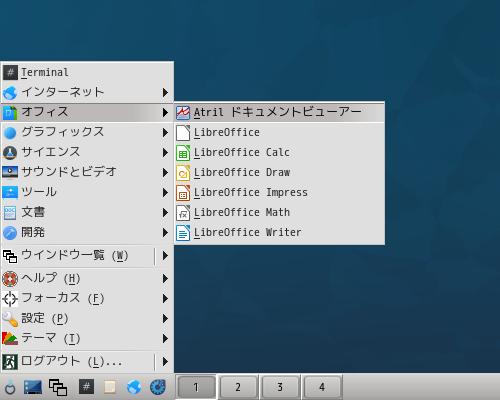The image size is (500, 400).
Task: Click the show desktop taskbar icon
Action: pos(33,387)
